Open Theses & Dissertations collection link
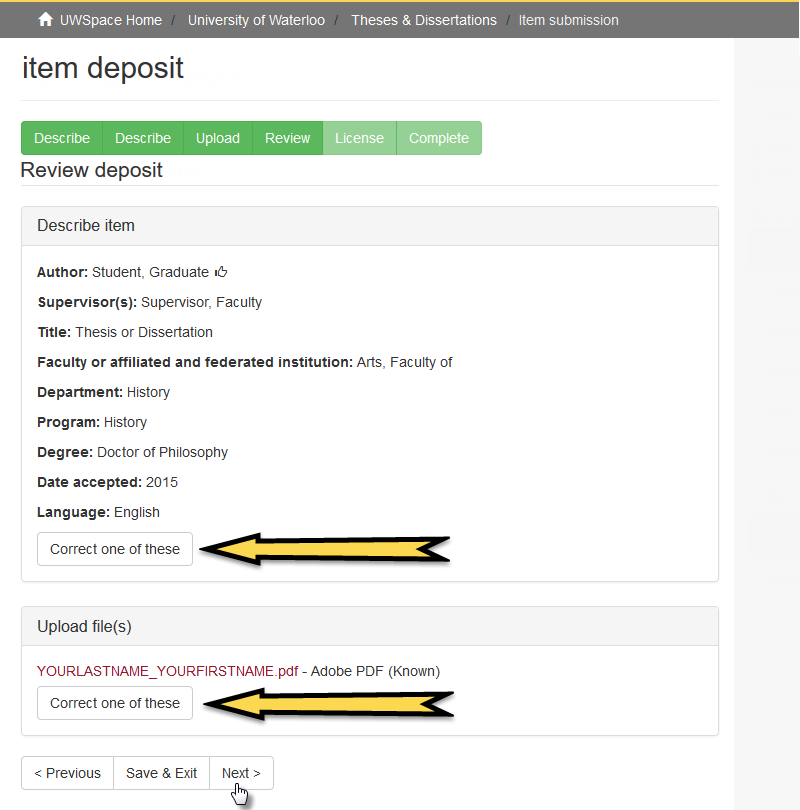This screenshot has height=810, width=800. [x=424, y=19]
